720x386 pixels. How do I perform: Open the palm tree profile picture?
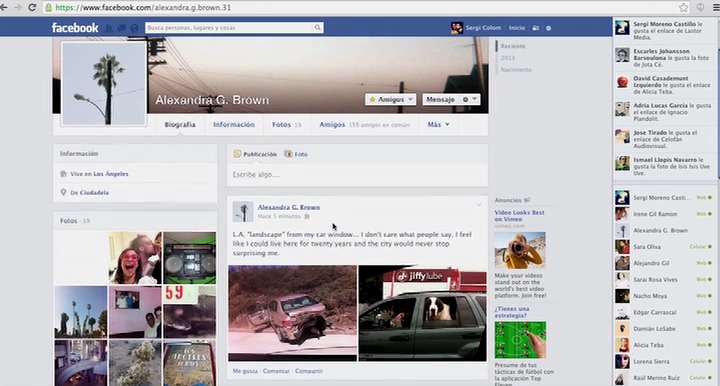coord(104,84)
